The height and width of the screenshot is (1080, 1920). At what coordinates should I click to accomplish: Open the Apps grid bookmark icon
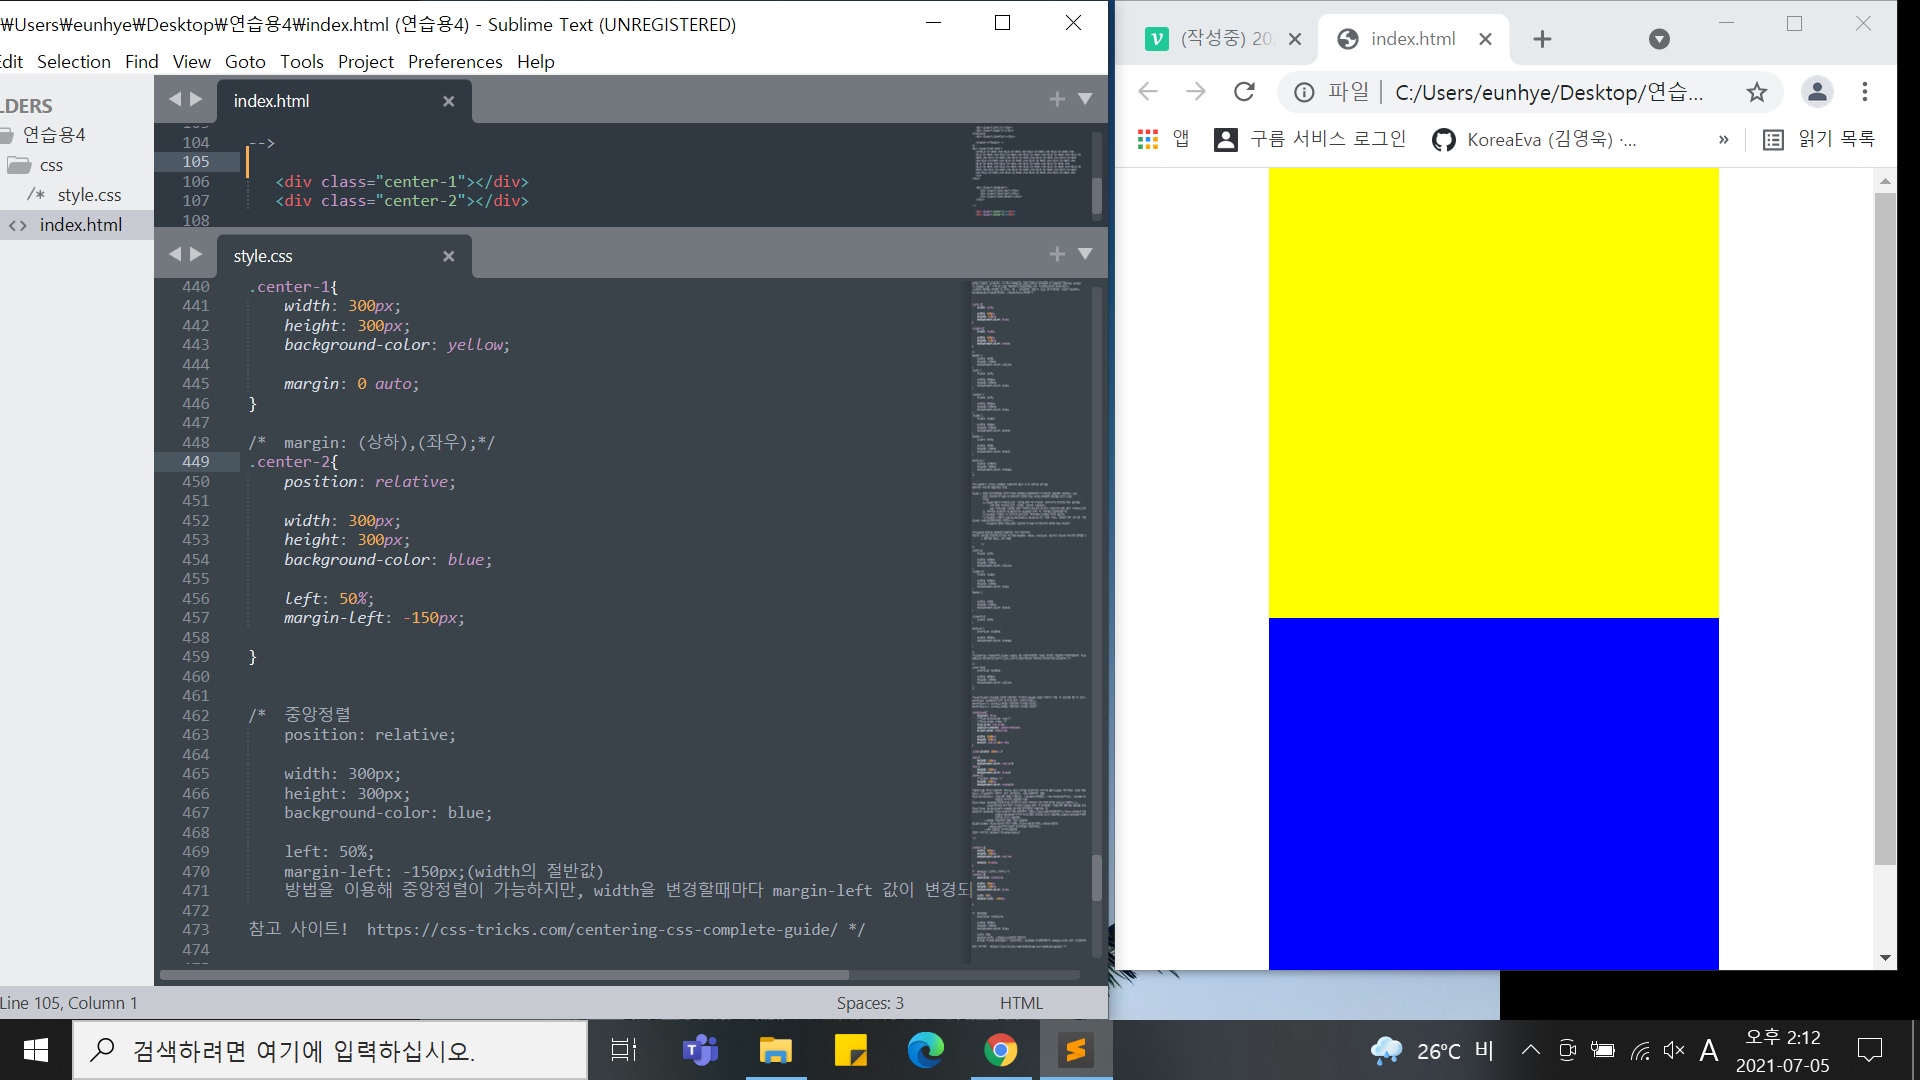click(x=1147, y=139)
